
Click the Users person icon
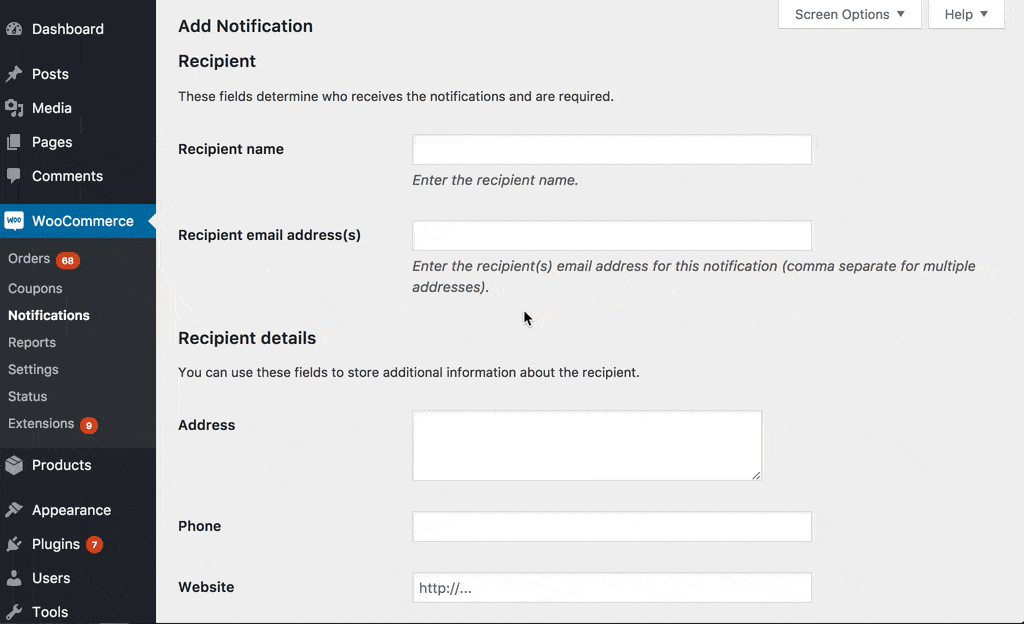point(14,578)
